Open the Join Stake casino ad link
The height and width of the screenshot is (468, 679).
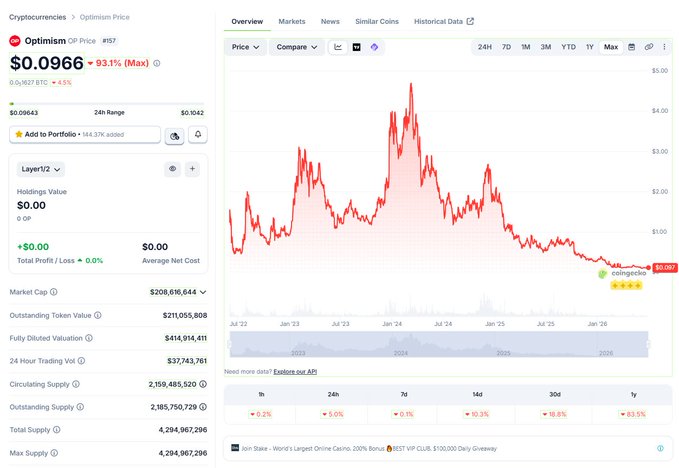pyautogui.click(x=369, y=449)
